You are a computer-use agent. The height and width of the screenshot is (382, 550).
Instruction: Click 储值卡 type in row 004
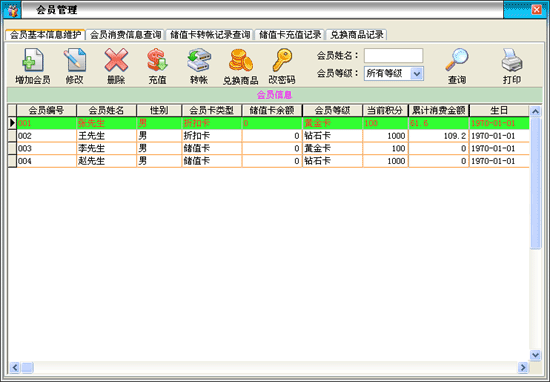[x=212, y=161]
